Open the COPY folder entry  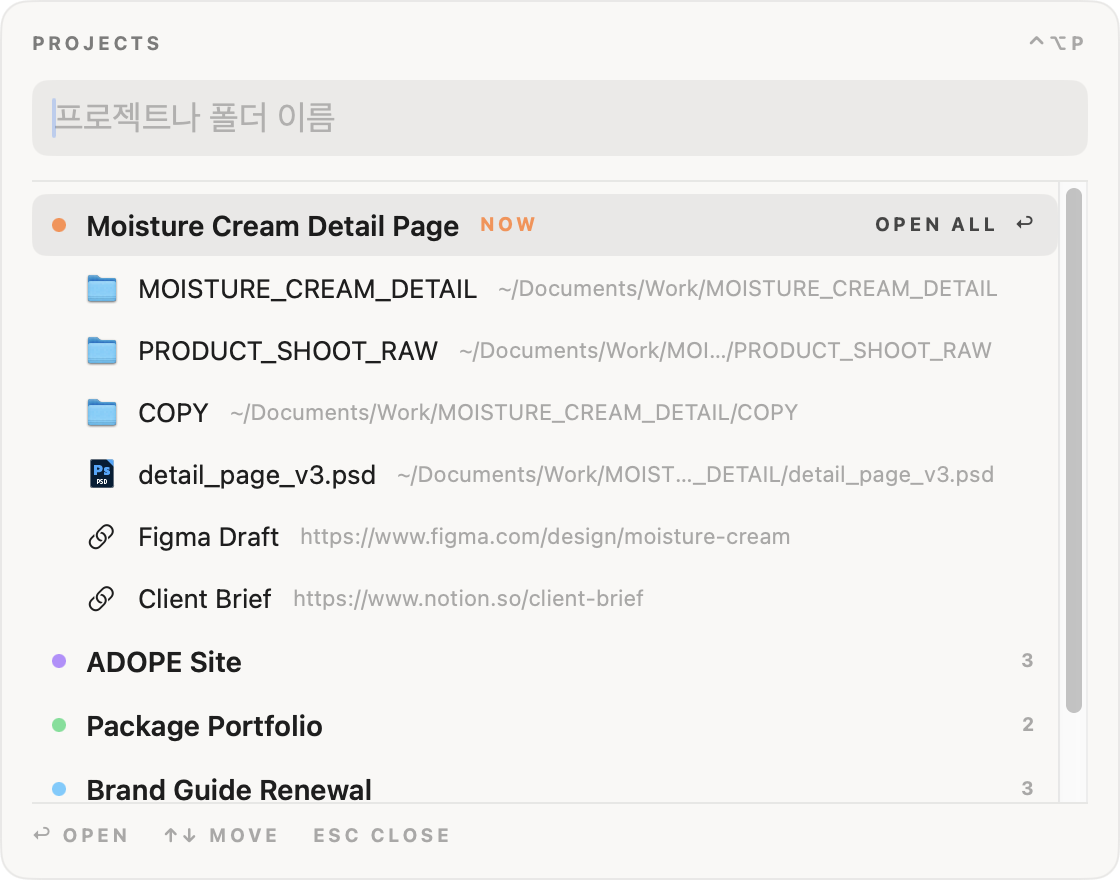544,413
